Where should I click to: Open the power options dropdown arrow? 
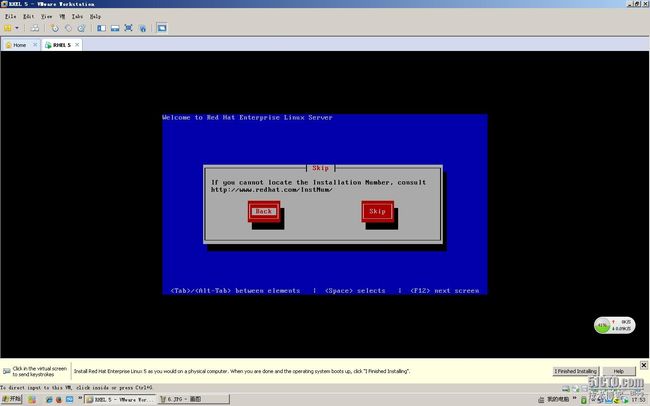pyautogui.click(x=17, y=28)
